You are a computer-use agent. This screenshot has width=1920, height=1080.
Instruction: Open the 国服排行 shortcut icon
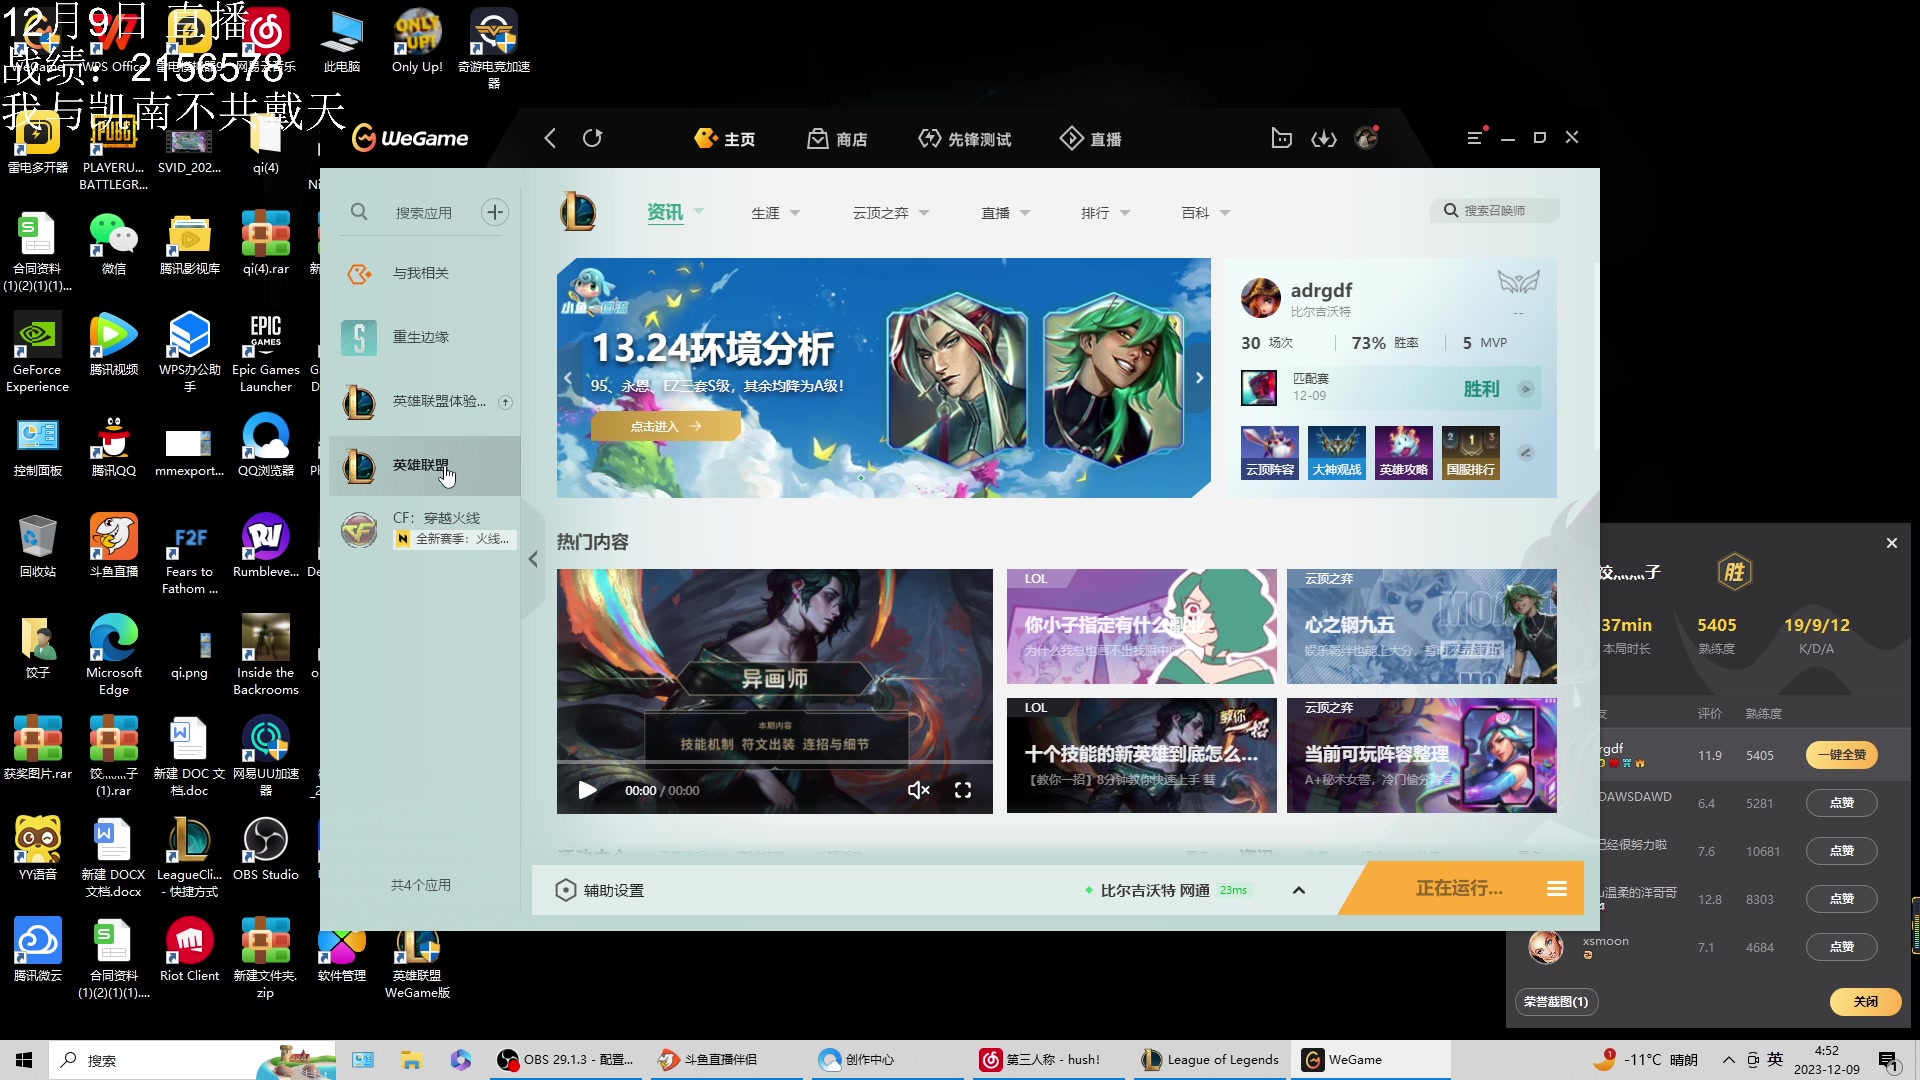[1471, 452]
